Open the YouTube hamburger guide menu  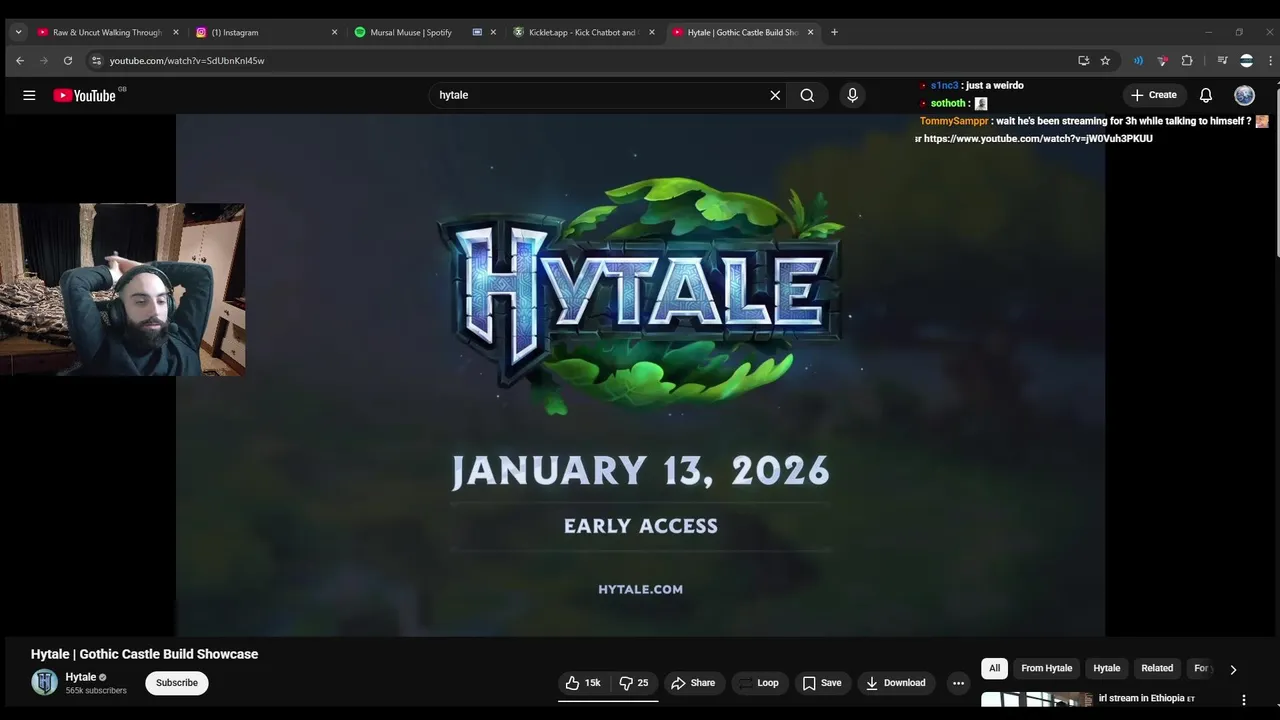(29, 95)
